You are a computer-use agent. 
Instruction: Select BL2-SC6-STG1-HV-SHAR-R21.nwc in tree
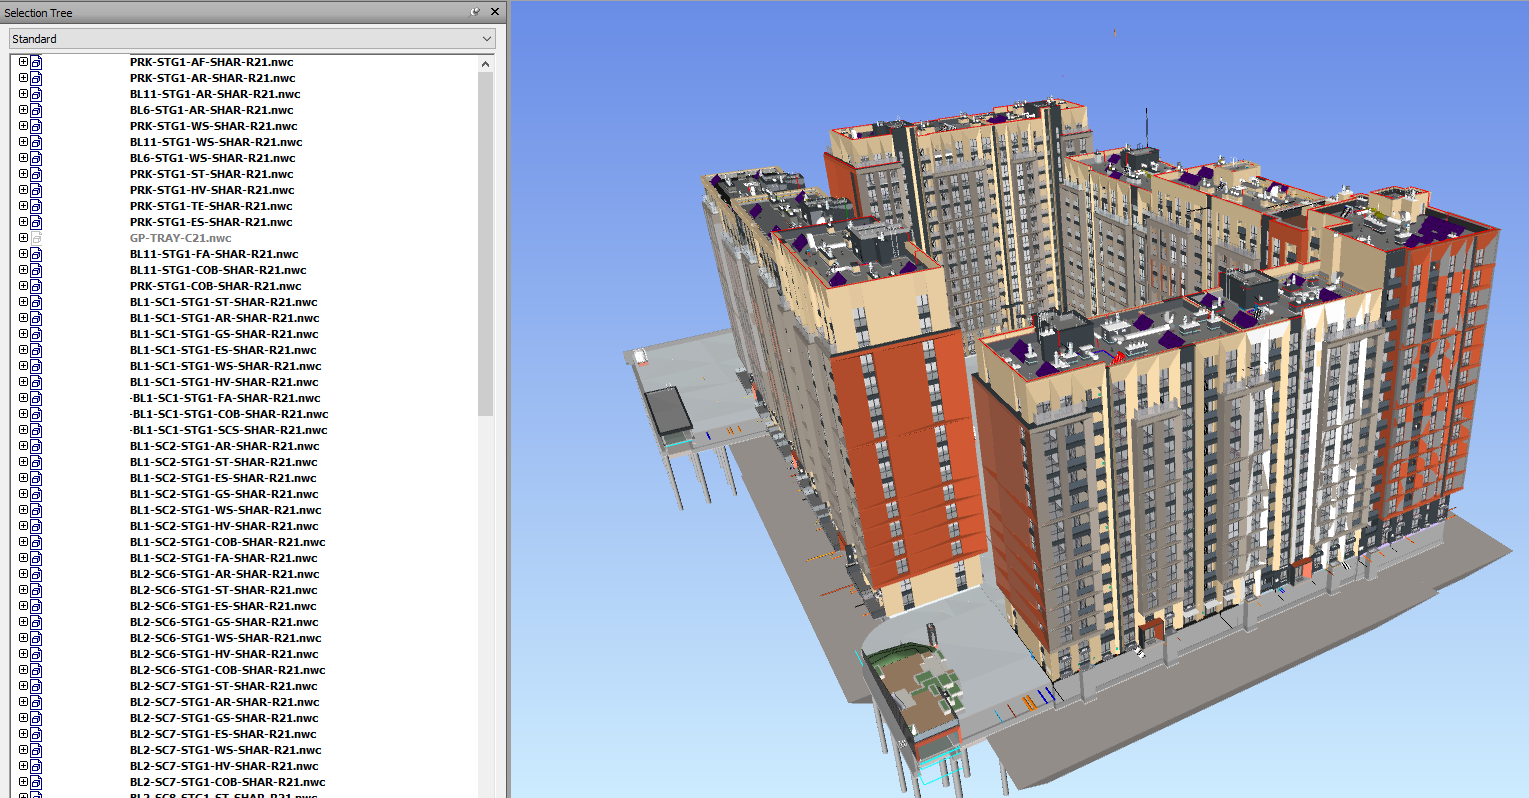224,654
